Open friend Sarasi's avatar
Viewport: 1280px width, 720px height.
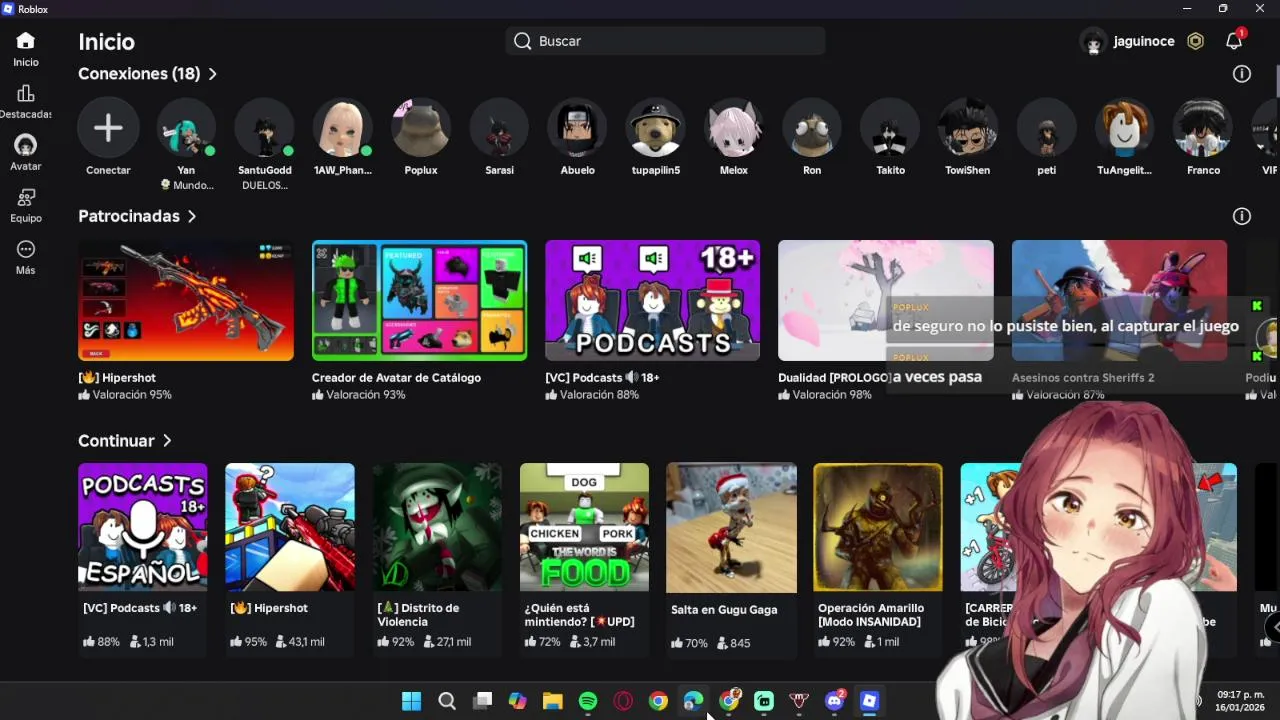[x=499, y=127]
